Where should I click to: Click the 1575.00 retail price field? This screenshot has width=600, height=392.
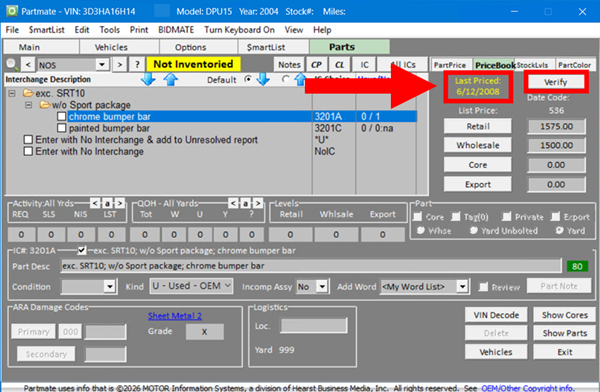[556, 126]
